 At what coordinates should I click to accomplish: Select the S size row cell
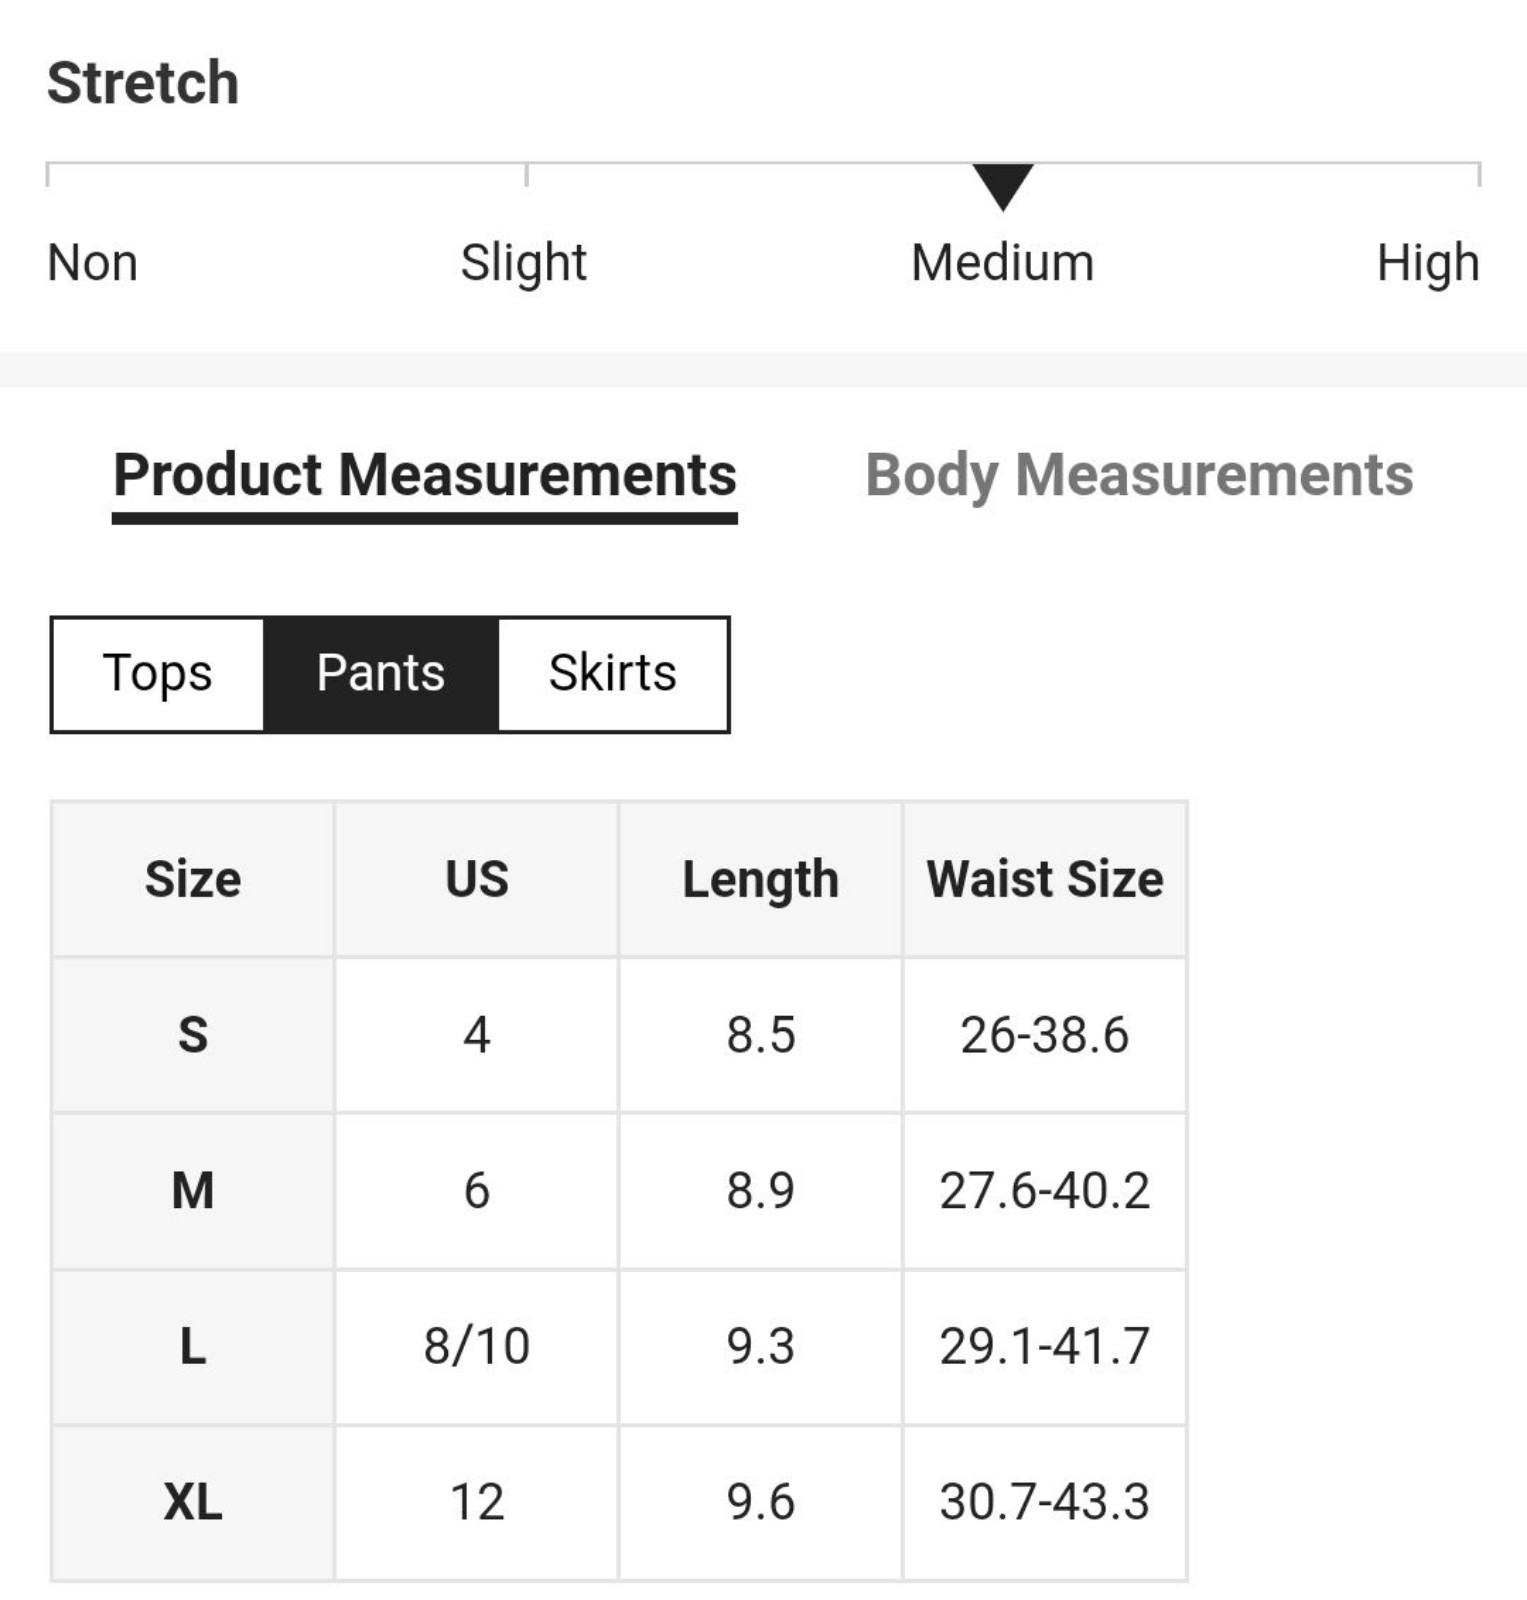(193, 1035)
